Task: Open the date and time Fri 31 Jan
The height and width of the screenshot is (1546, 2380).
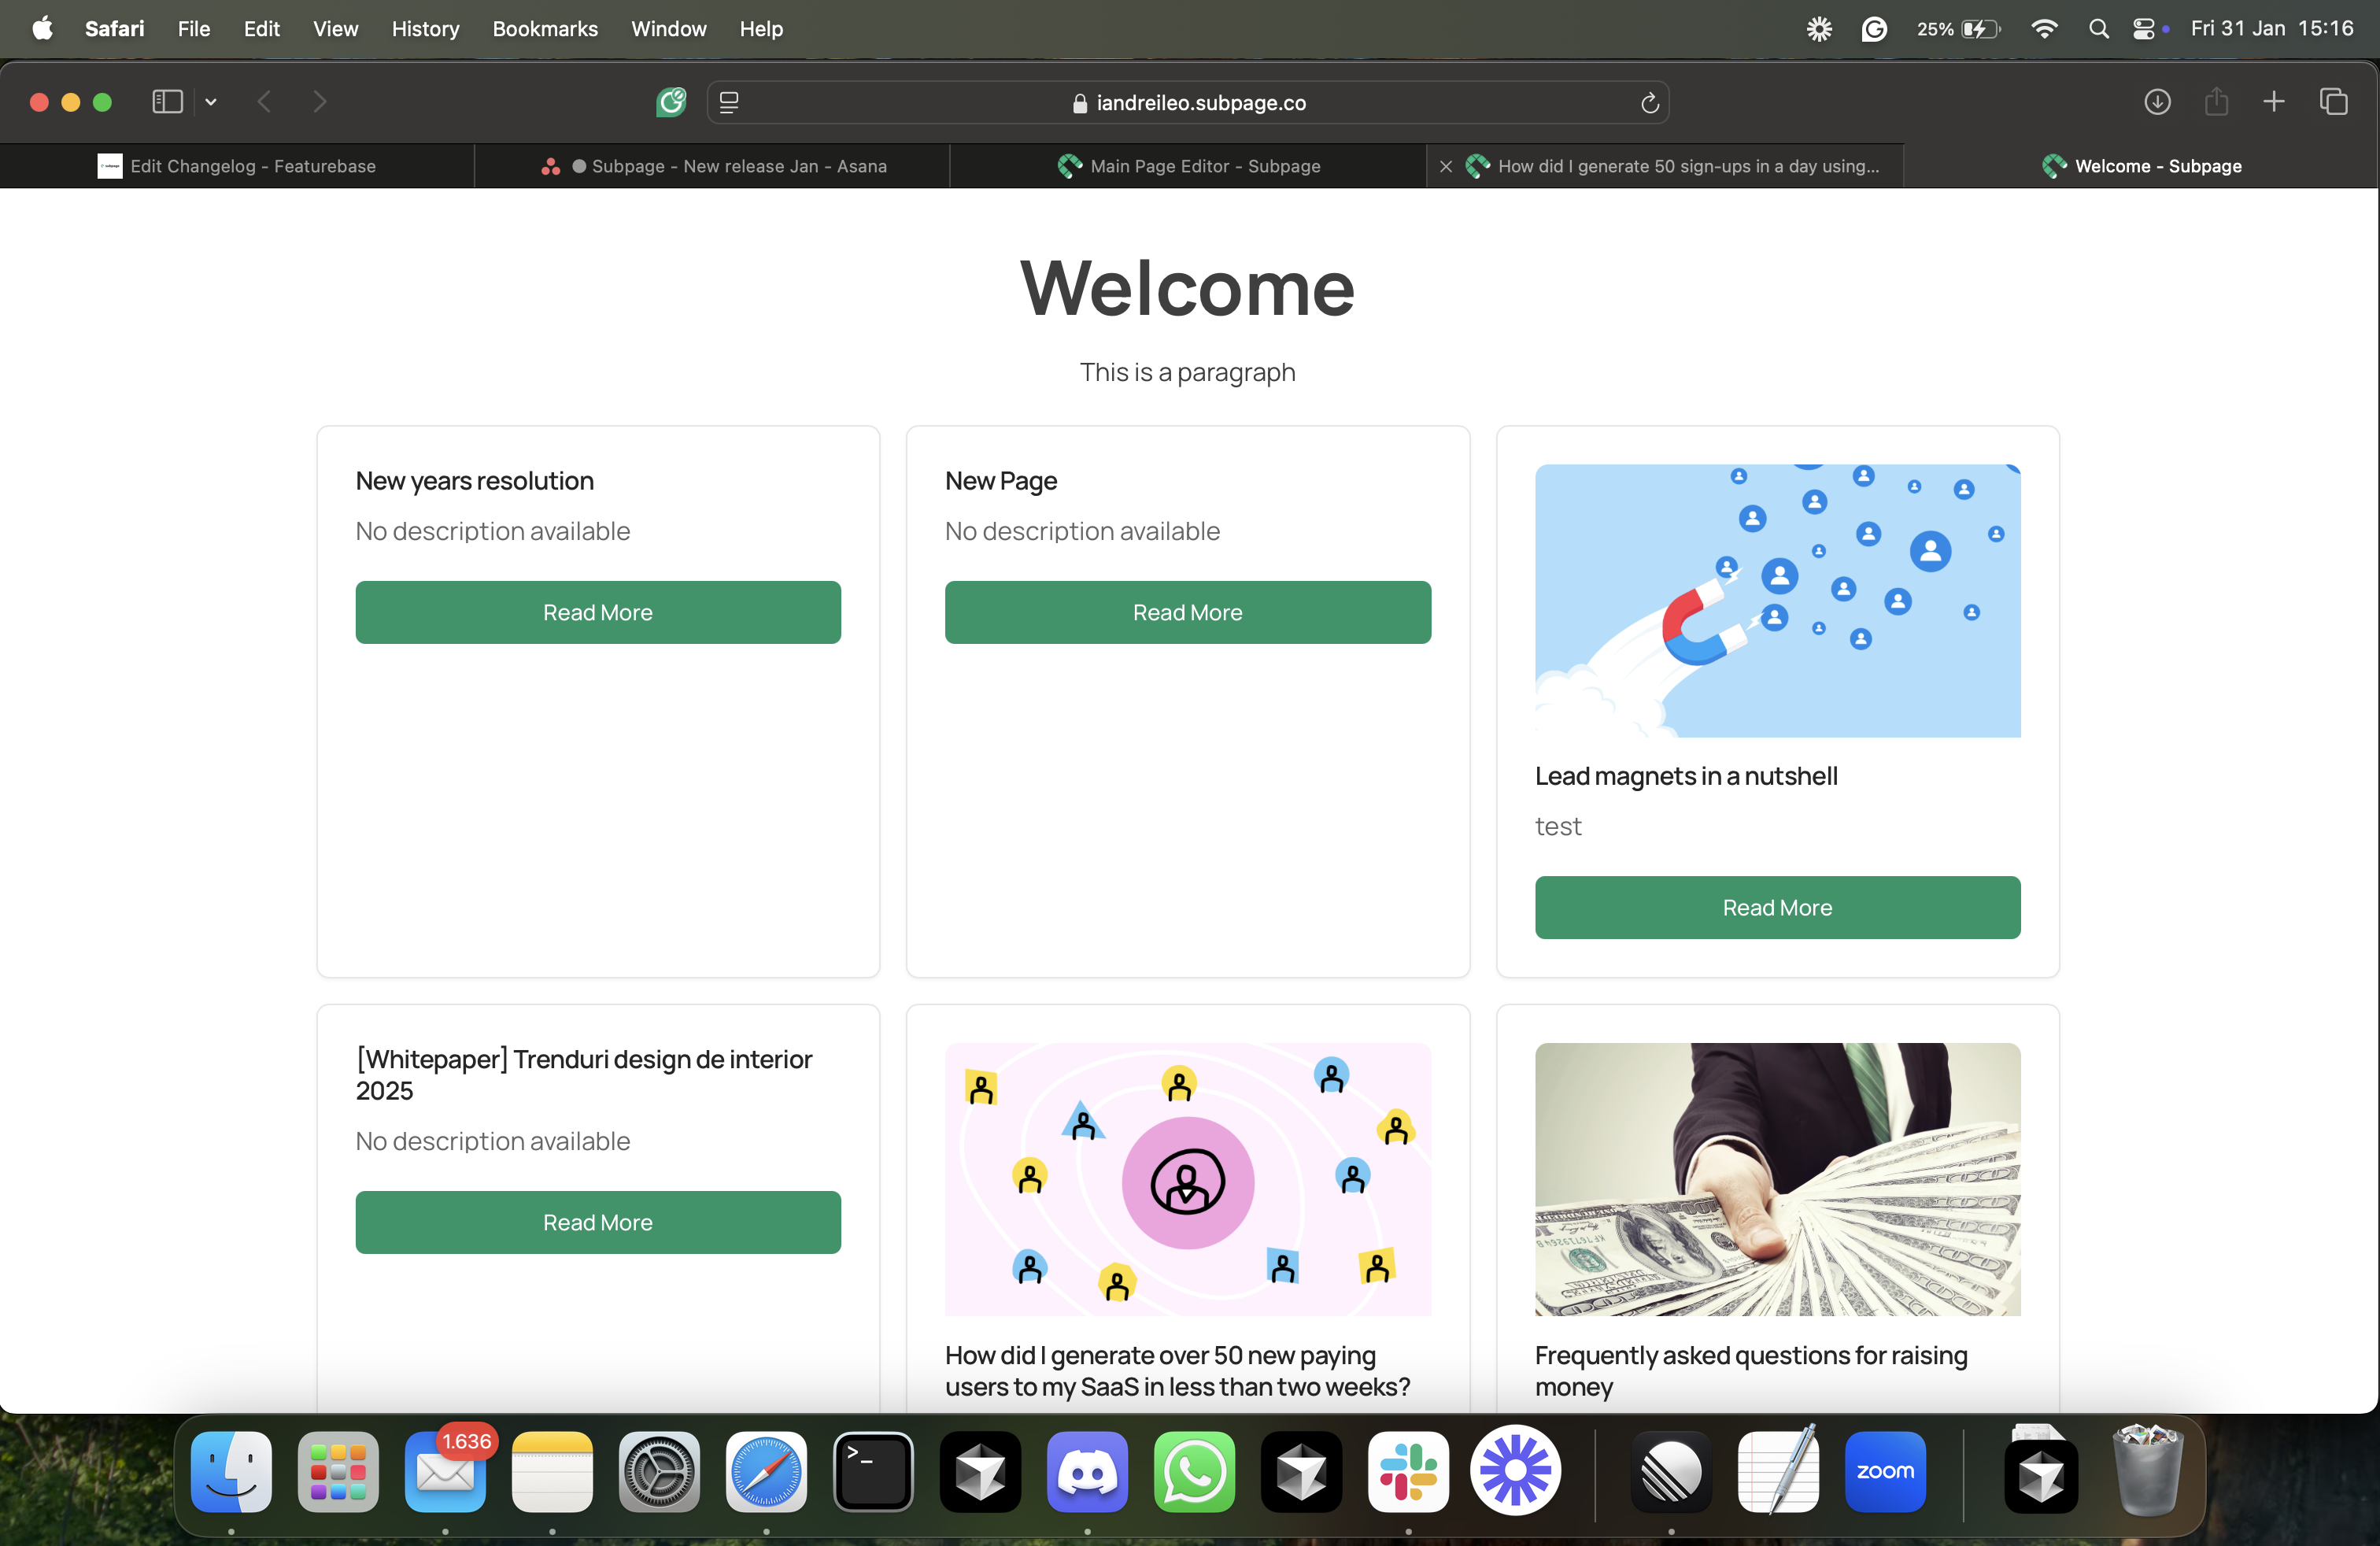Action: tap(2272, 28)
